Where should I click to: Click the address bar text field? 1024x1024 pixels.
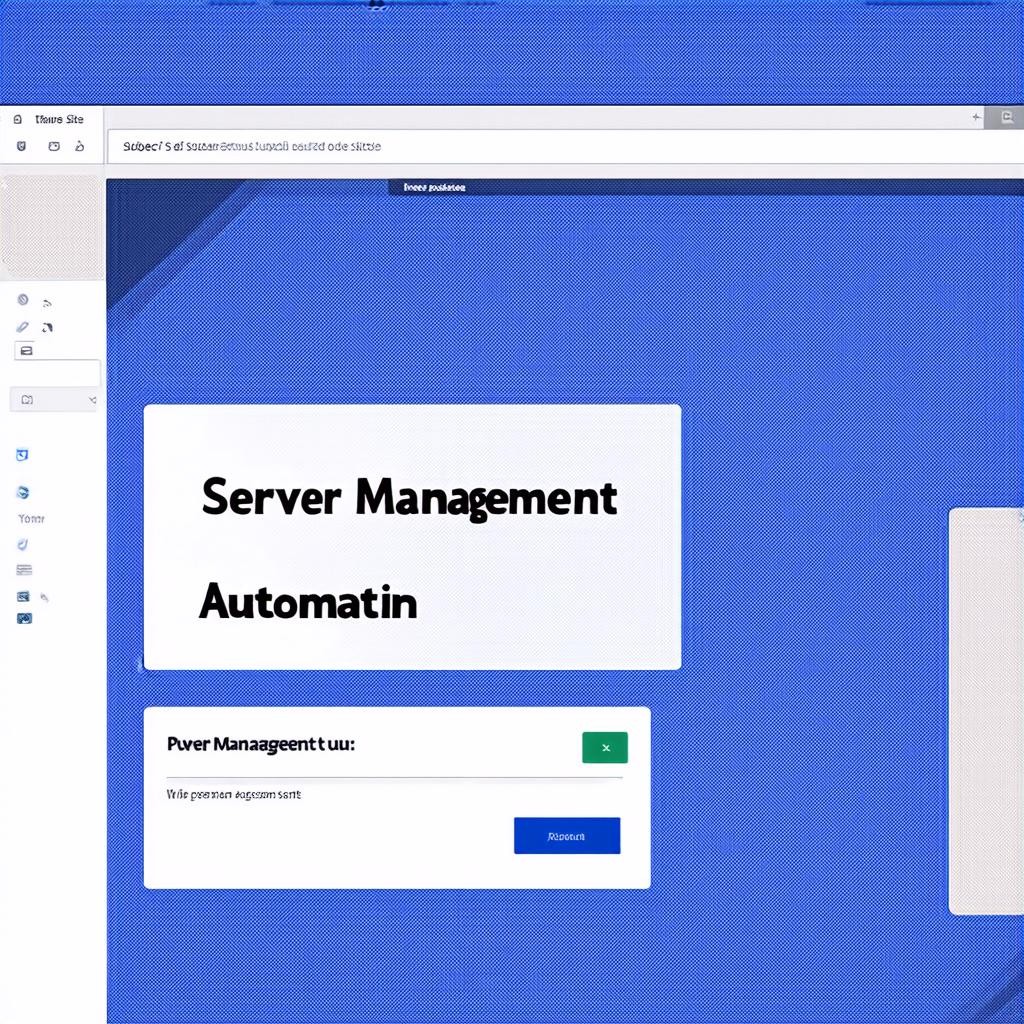coord(560,146)
